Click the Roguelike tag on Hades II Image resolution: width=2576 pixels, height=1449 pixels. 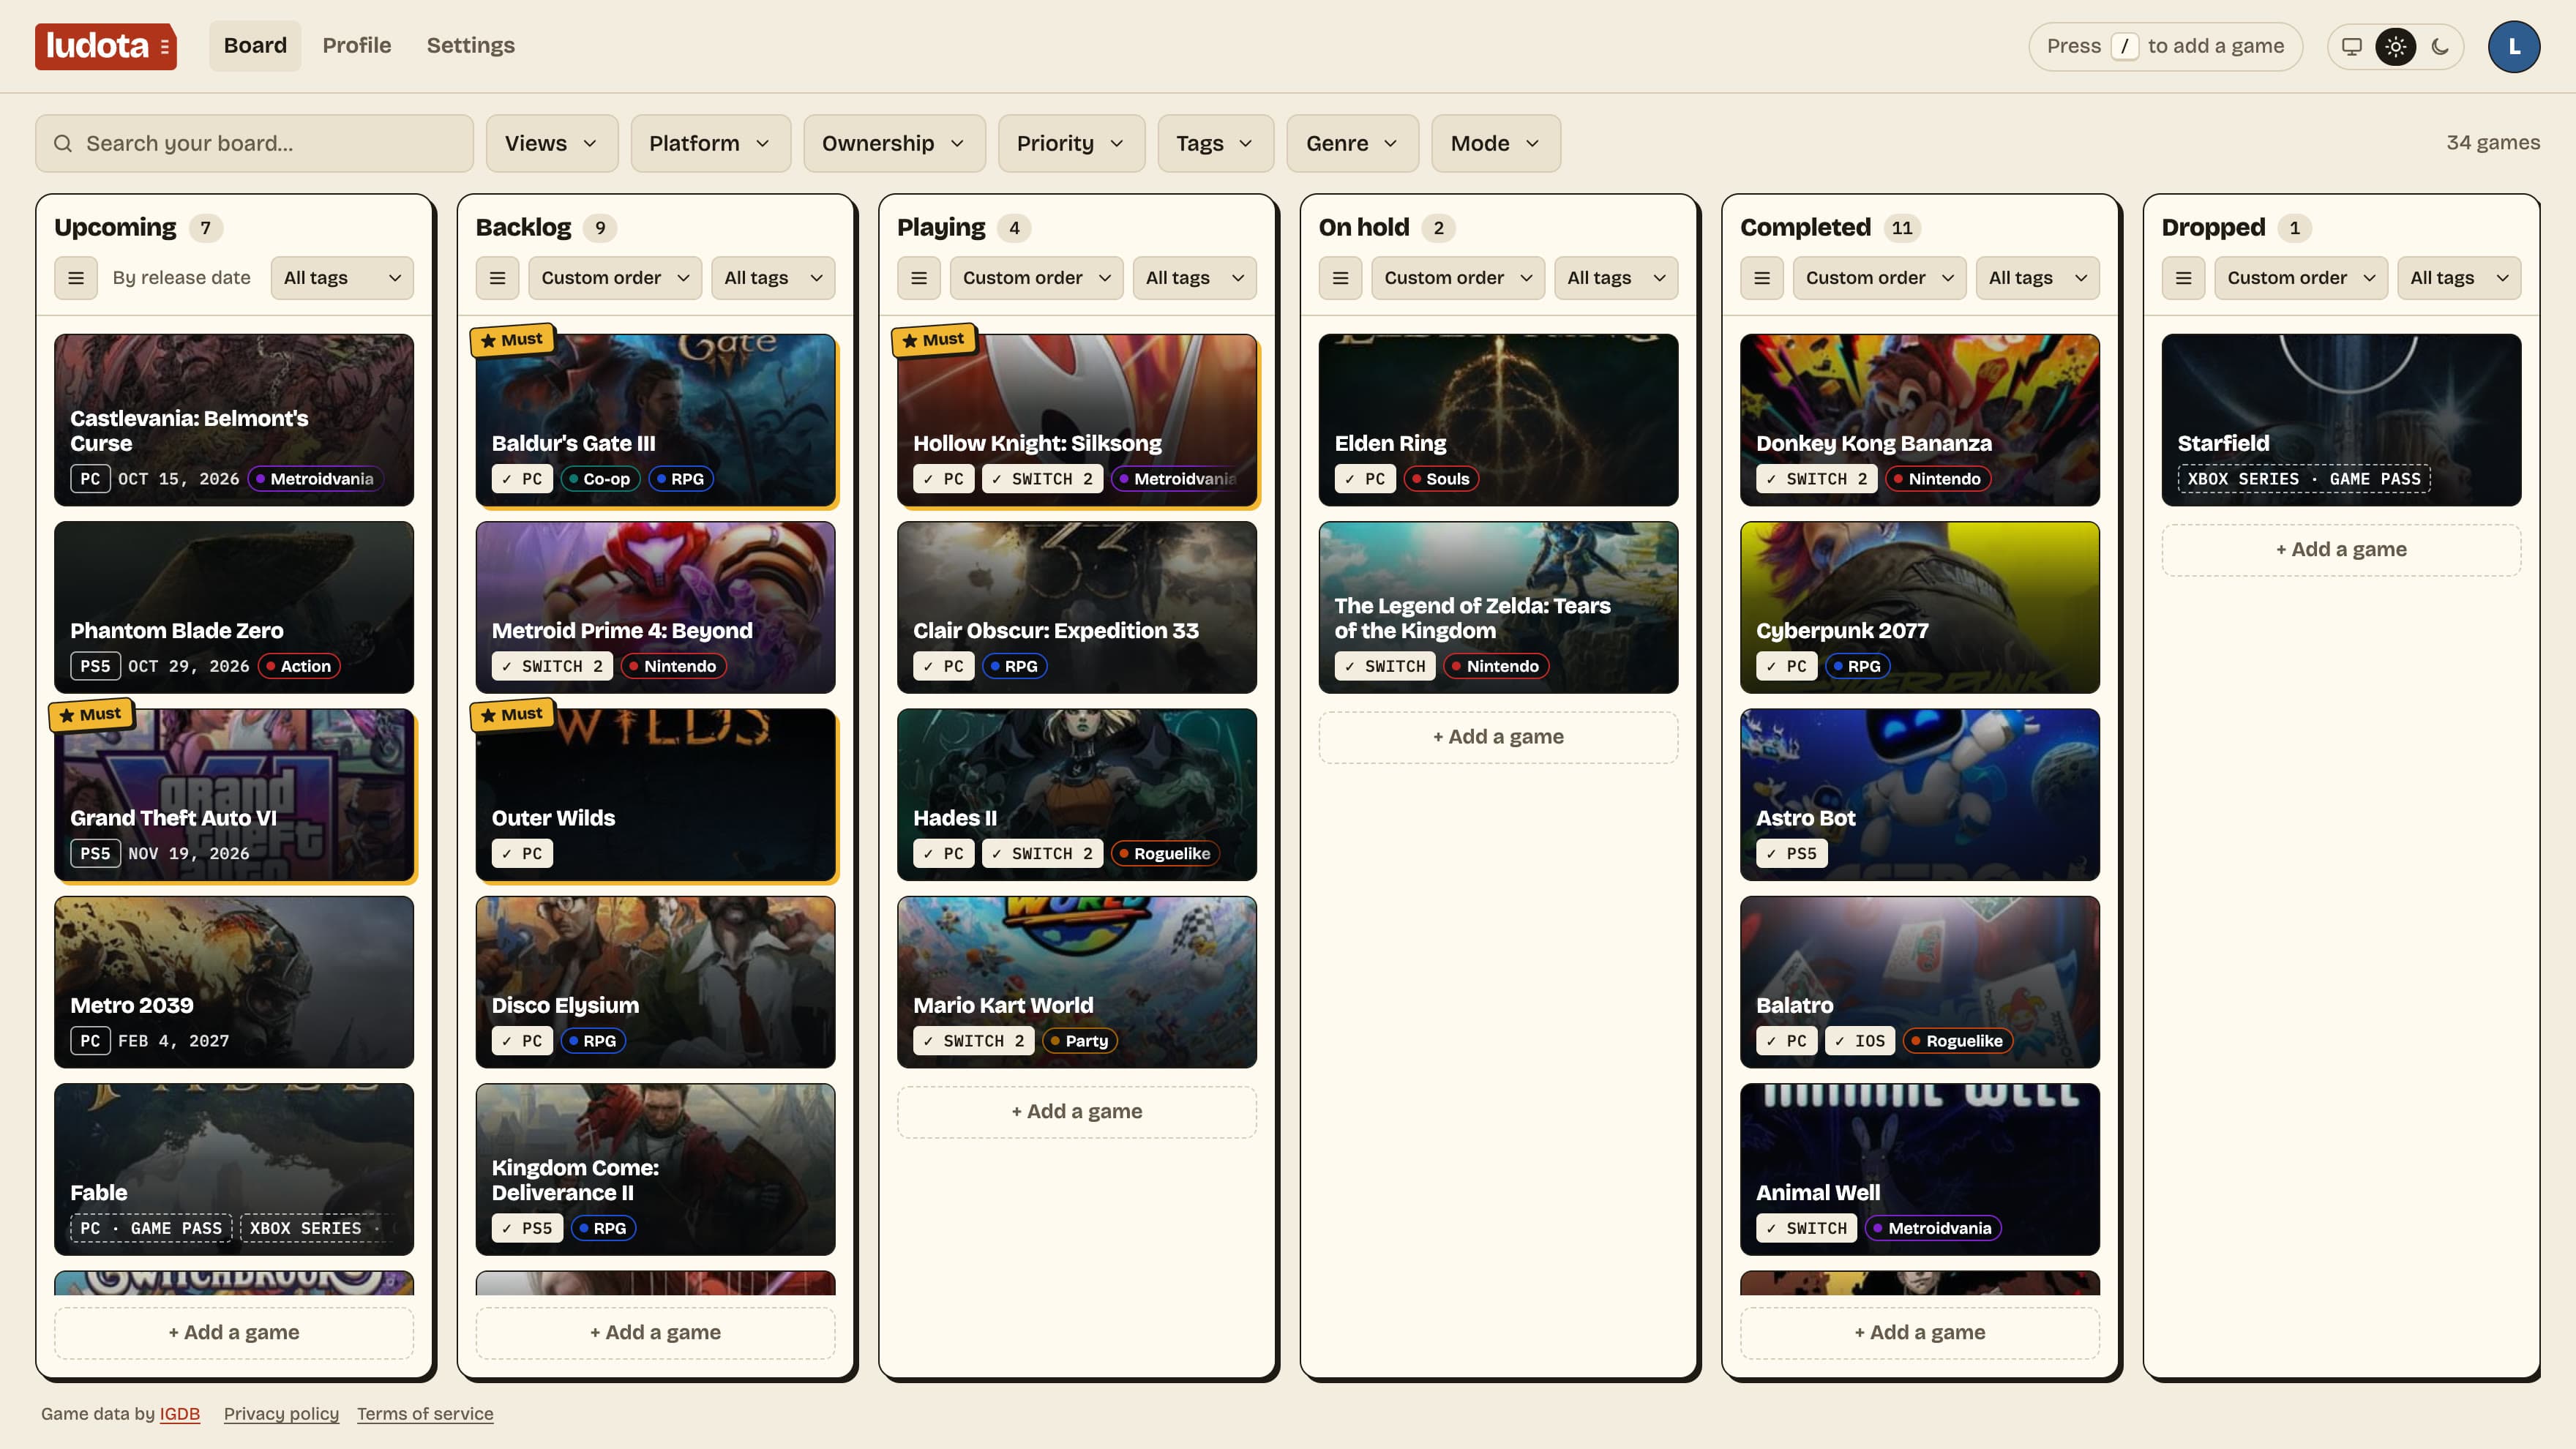(1165, 854)
